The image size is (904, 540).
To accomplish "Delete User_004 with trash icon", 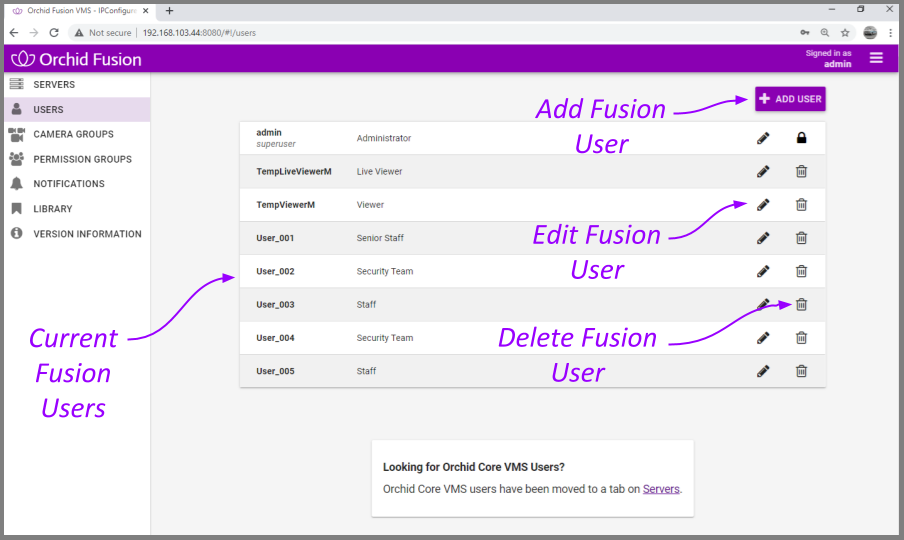I will click(x=801, y=338).
